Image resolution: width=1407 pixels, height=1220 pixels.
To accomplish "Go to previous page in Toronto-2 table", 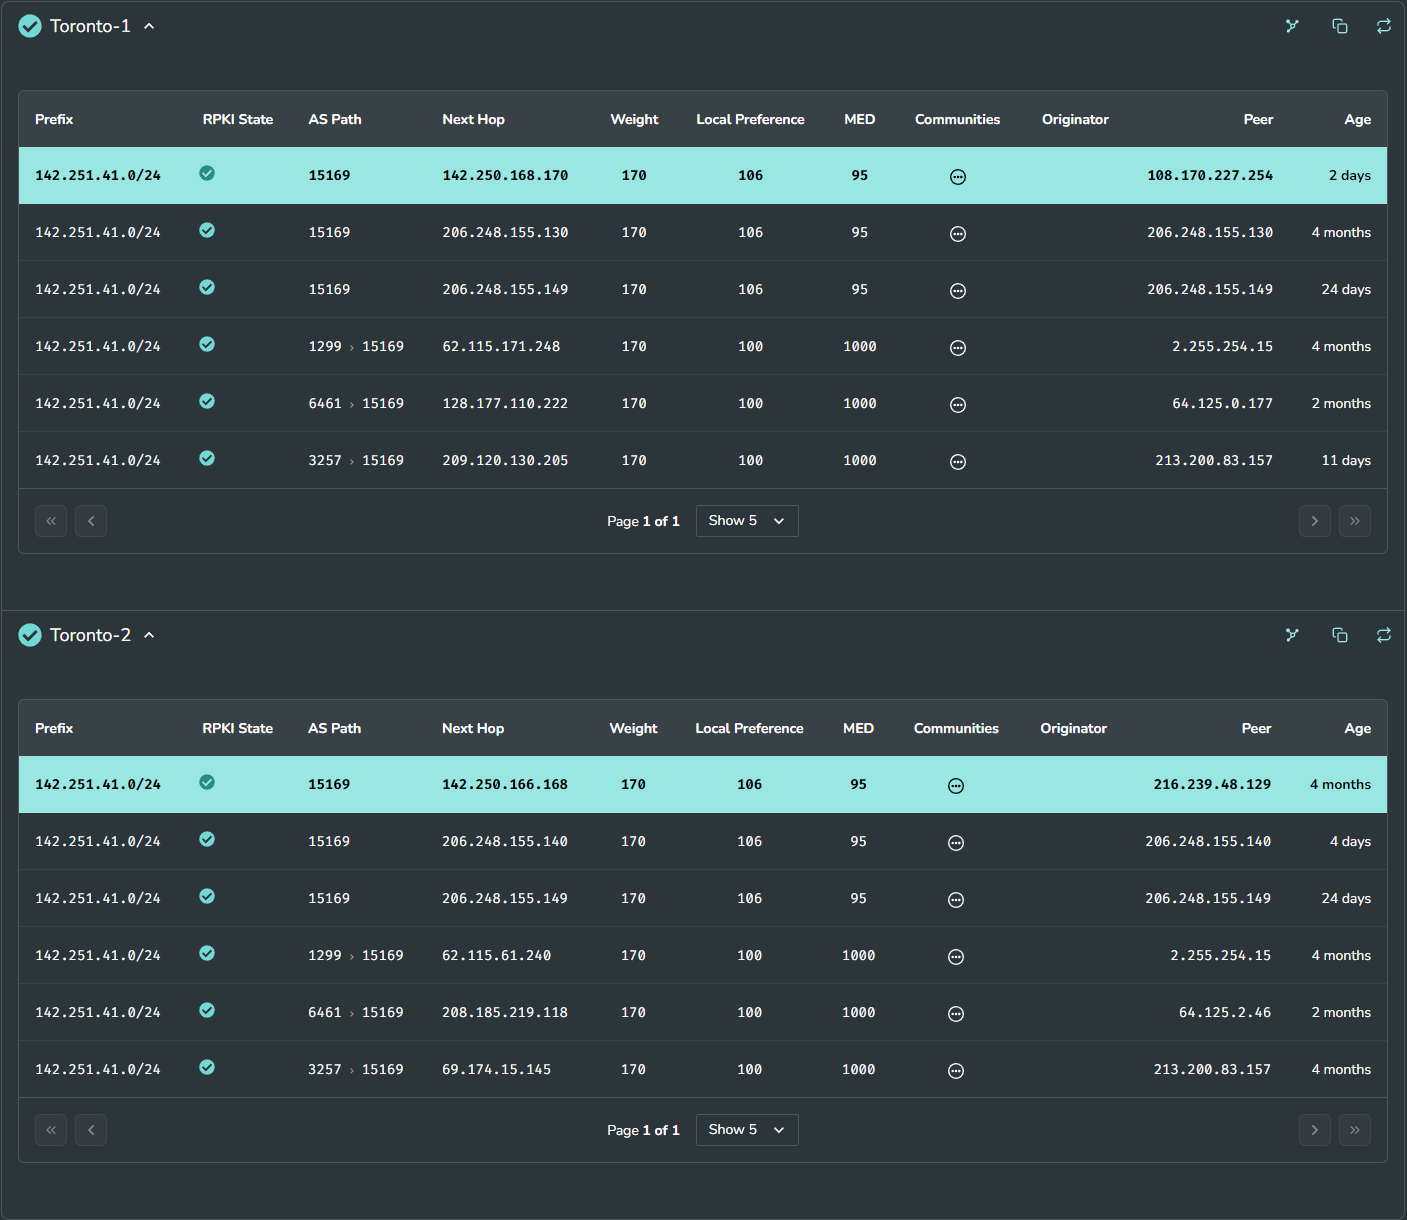I will click(x=91, y=1130).
